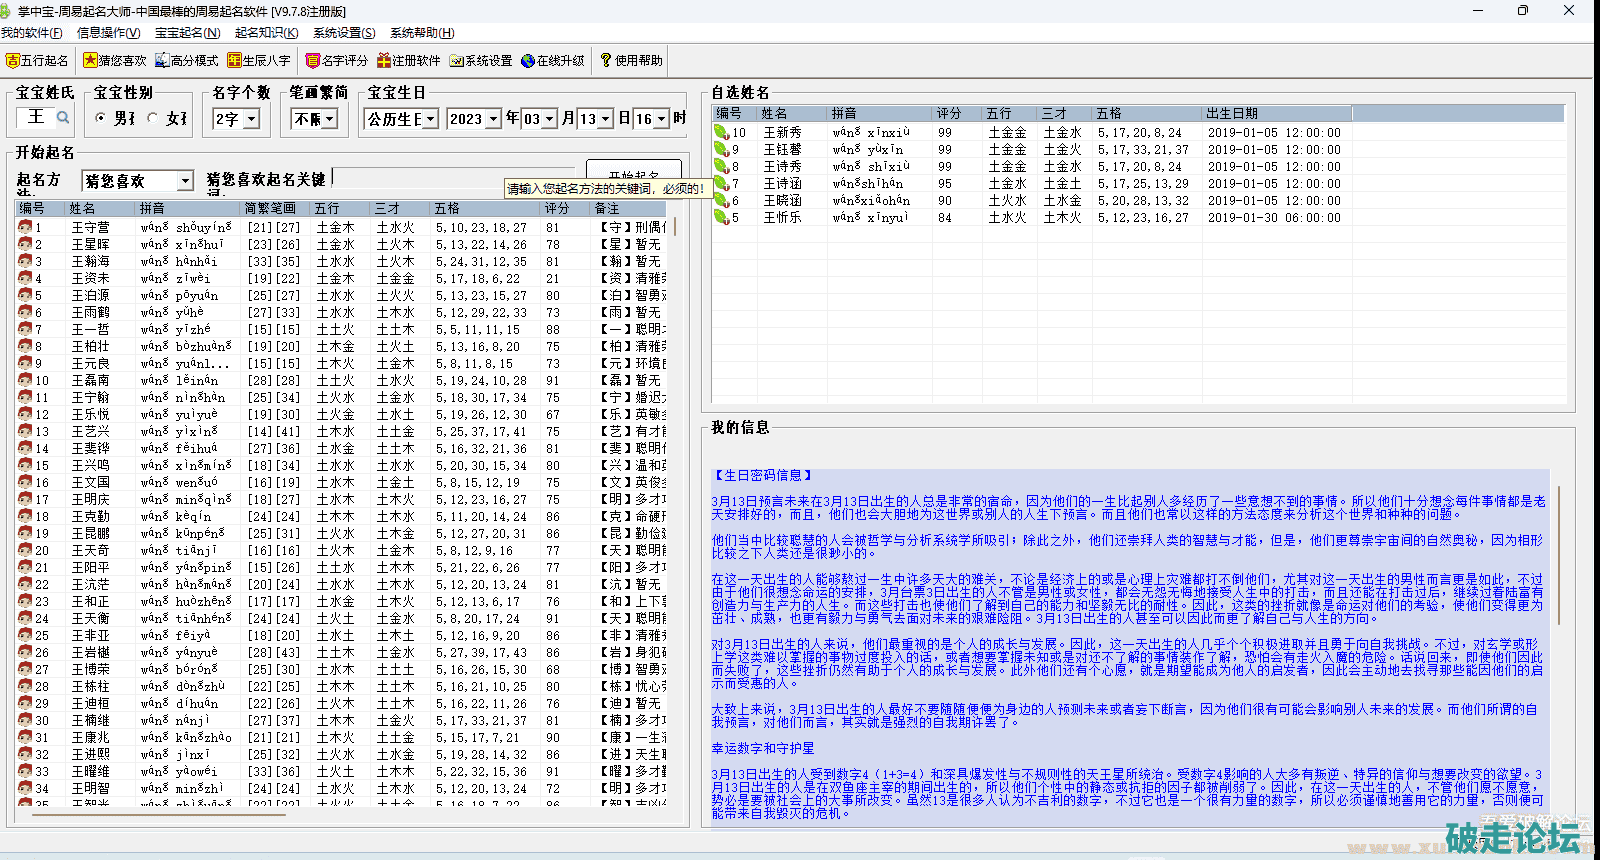
Task: Open the 起名知识(K) menu
Action: [x=266, y=33]
